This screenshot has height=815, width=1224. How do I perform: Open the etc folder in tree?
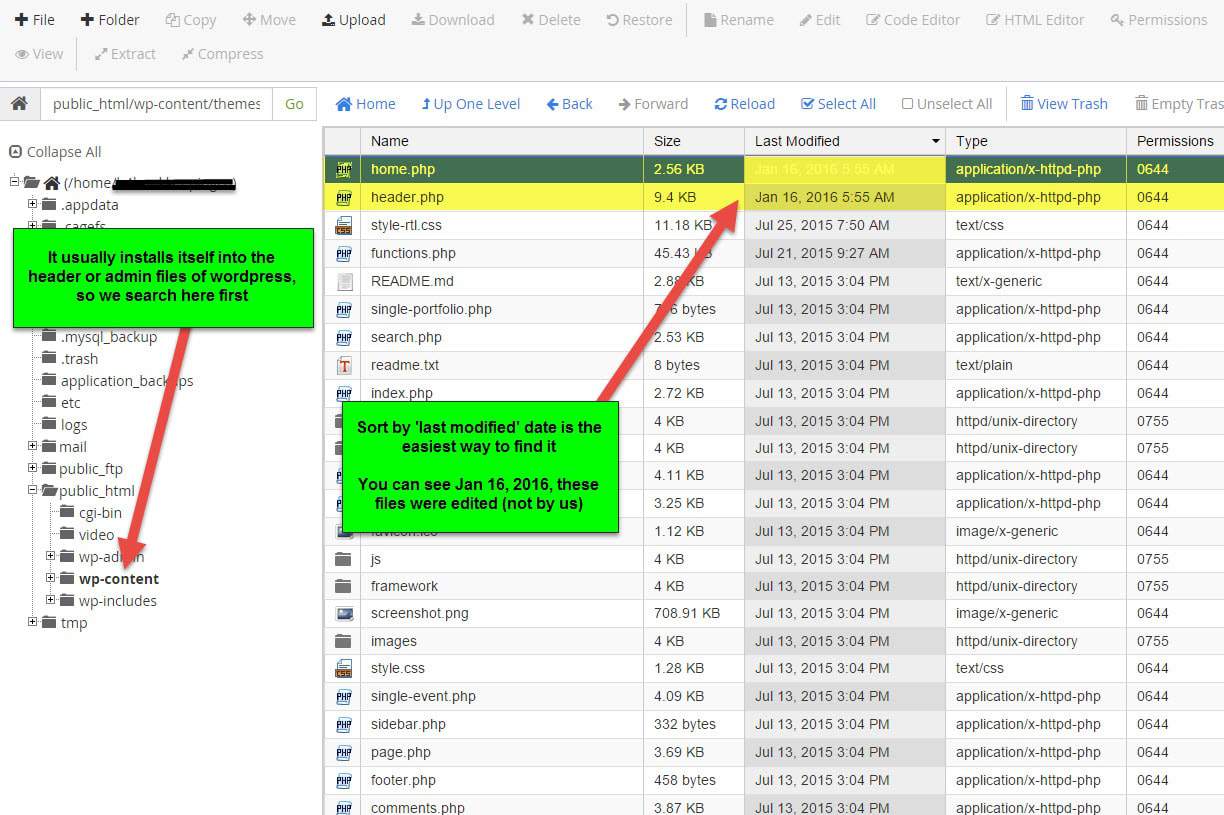click(70, 403)
